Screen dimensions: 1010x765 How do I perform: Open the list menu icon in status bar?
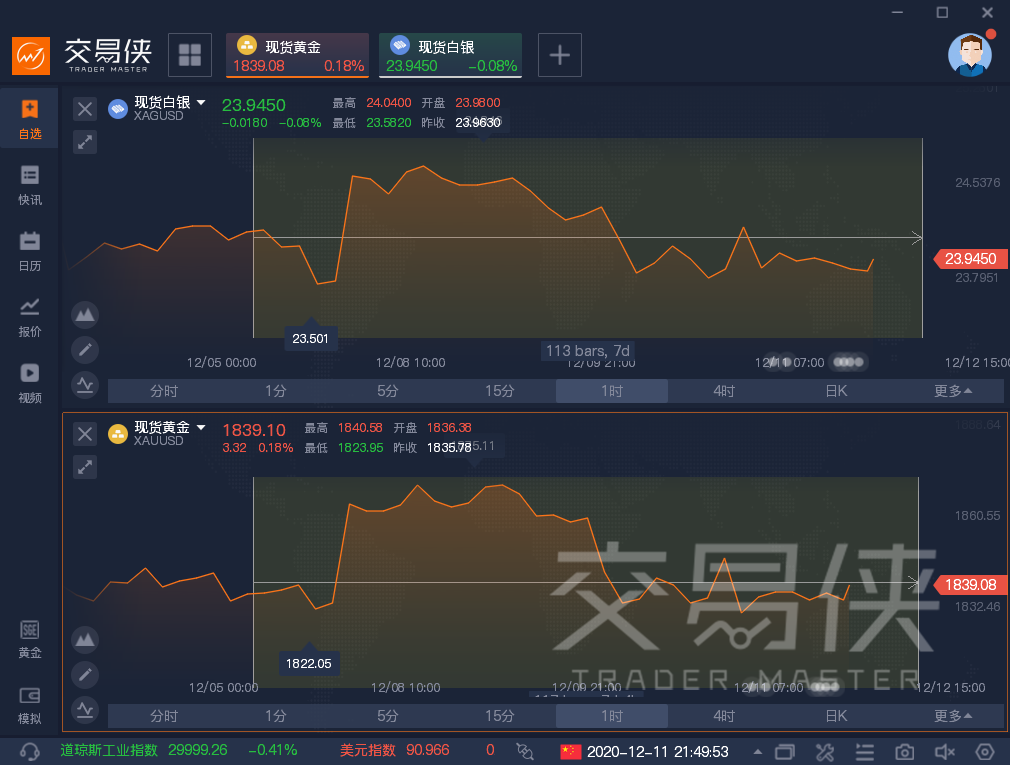864,751
